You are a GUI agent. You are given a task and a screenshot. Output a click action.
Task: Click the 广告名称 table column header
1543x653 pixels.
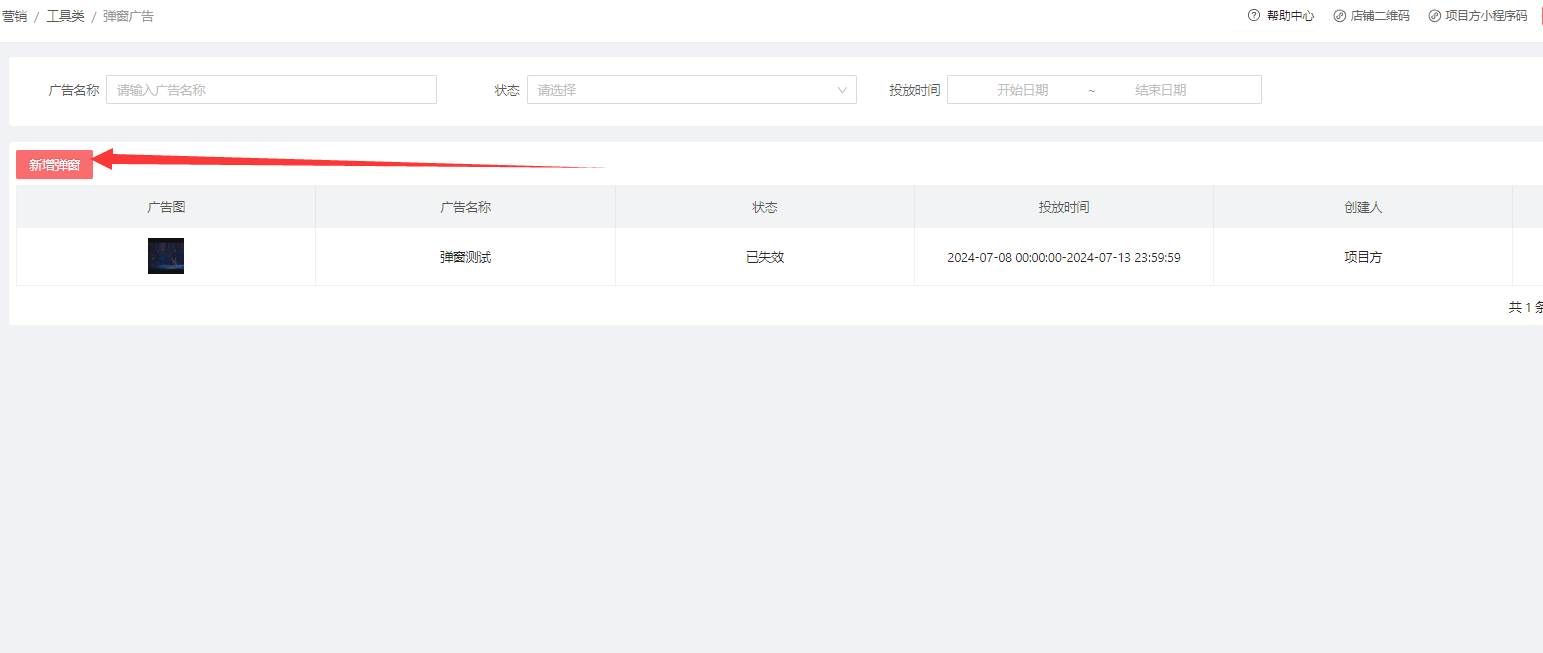[465, 207]
